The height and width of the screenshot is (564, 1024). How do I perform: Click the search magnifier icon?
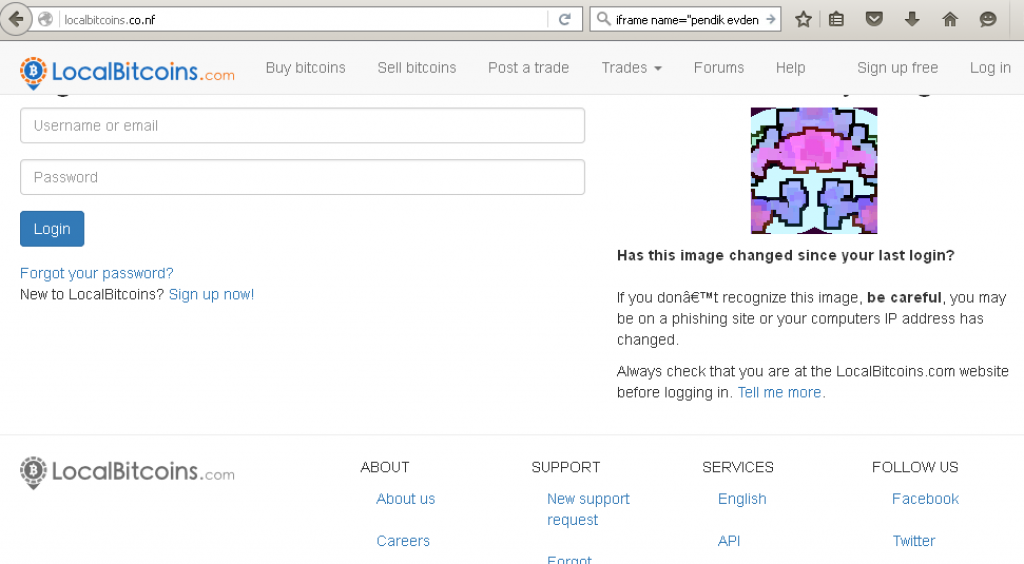coord(604,20)
